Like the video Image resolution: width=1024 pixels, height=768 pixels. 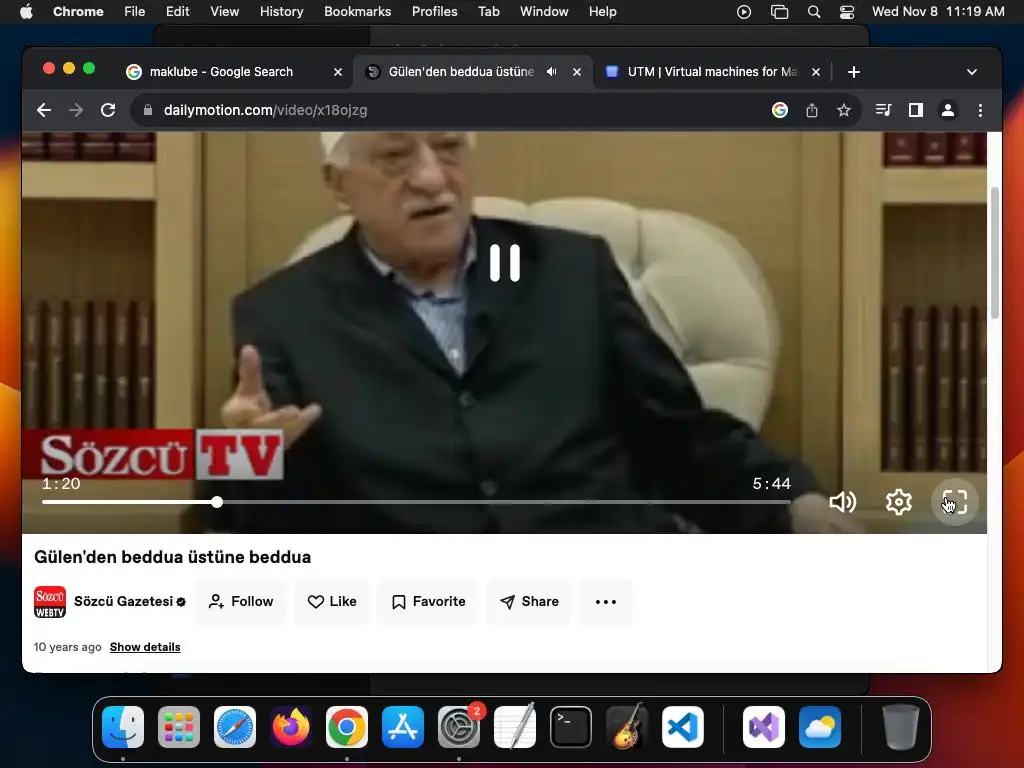[x=332, y=601]
